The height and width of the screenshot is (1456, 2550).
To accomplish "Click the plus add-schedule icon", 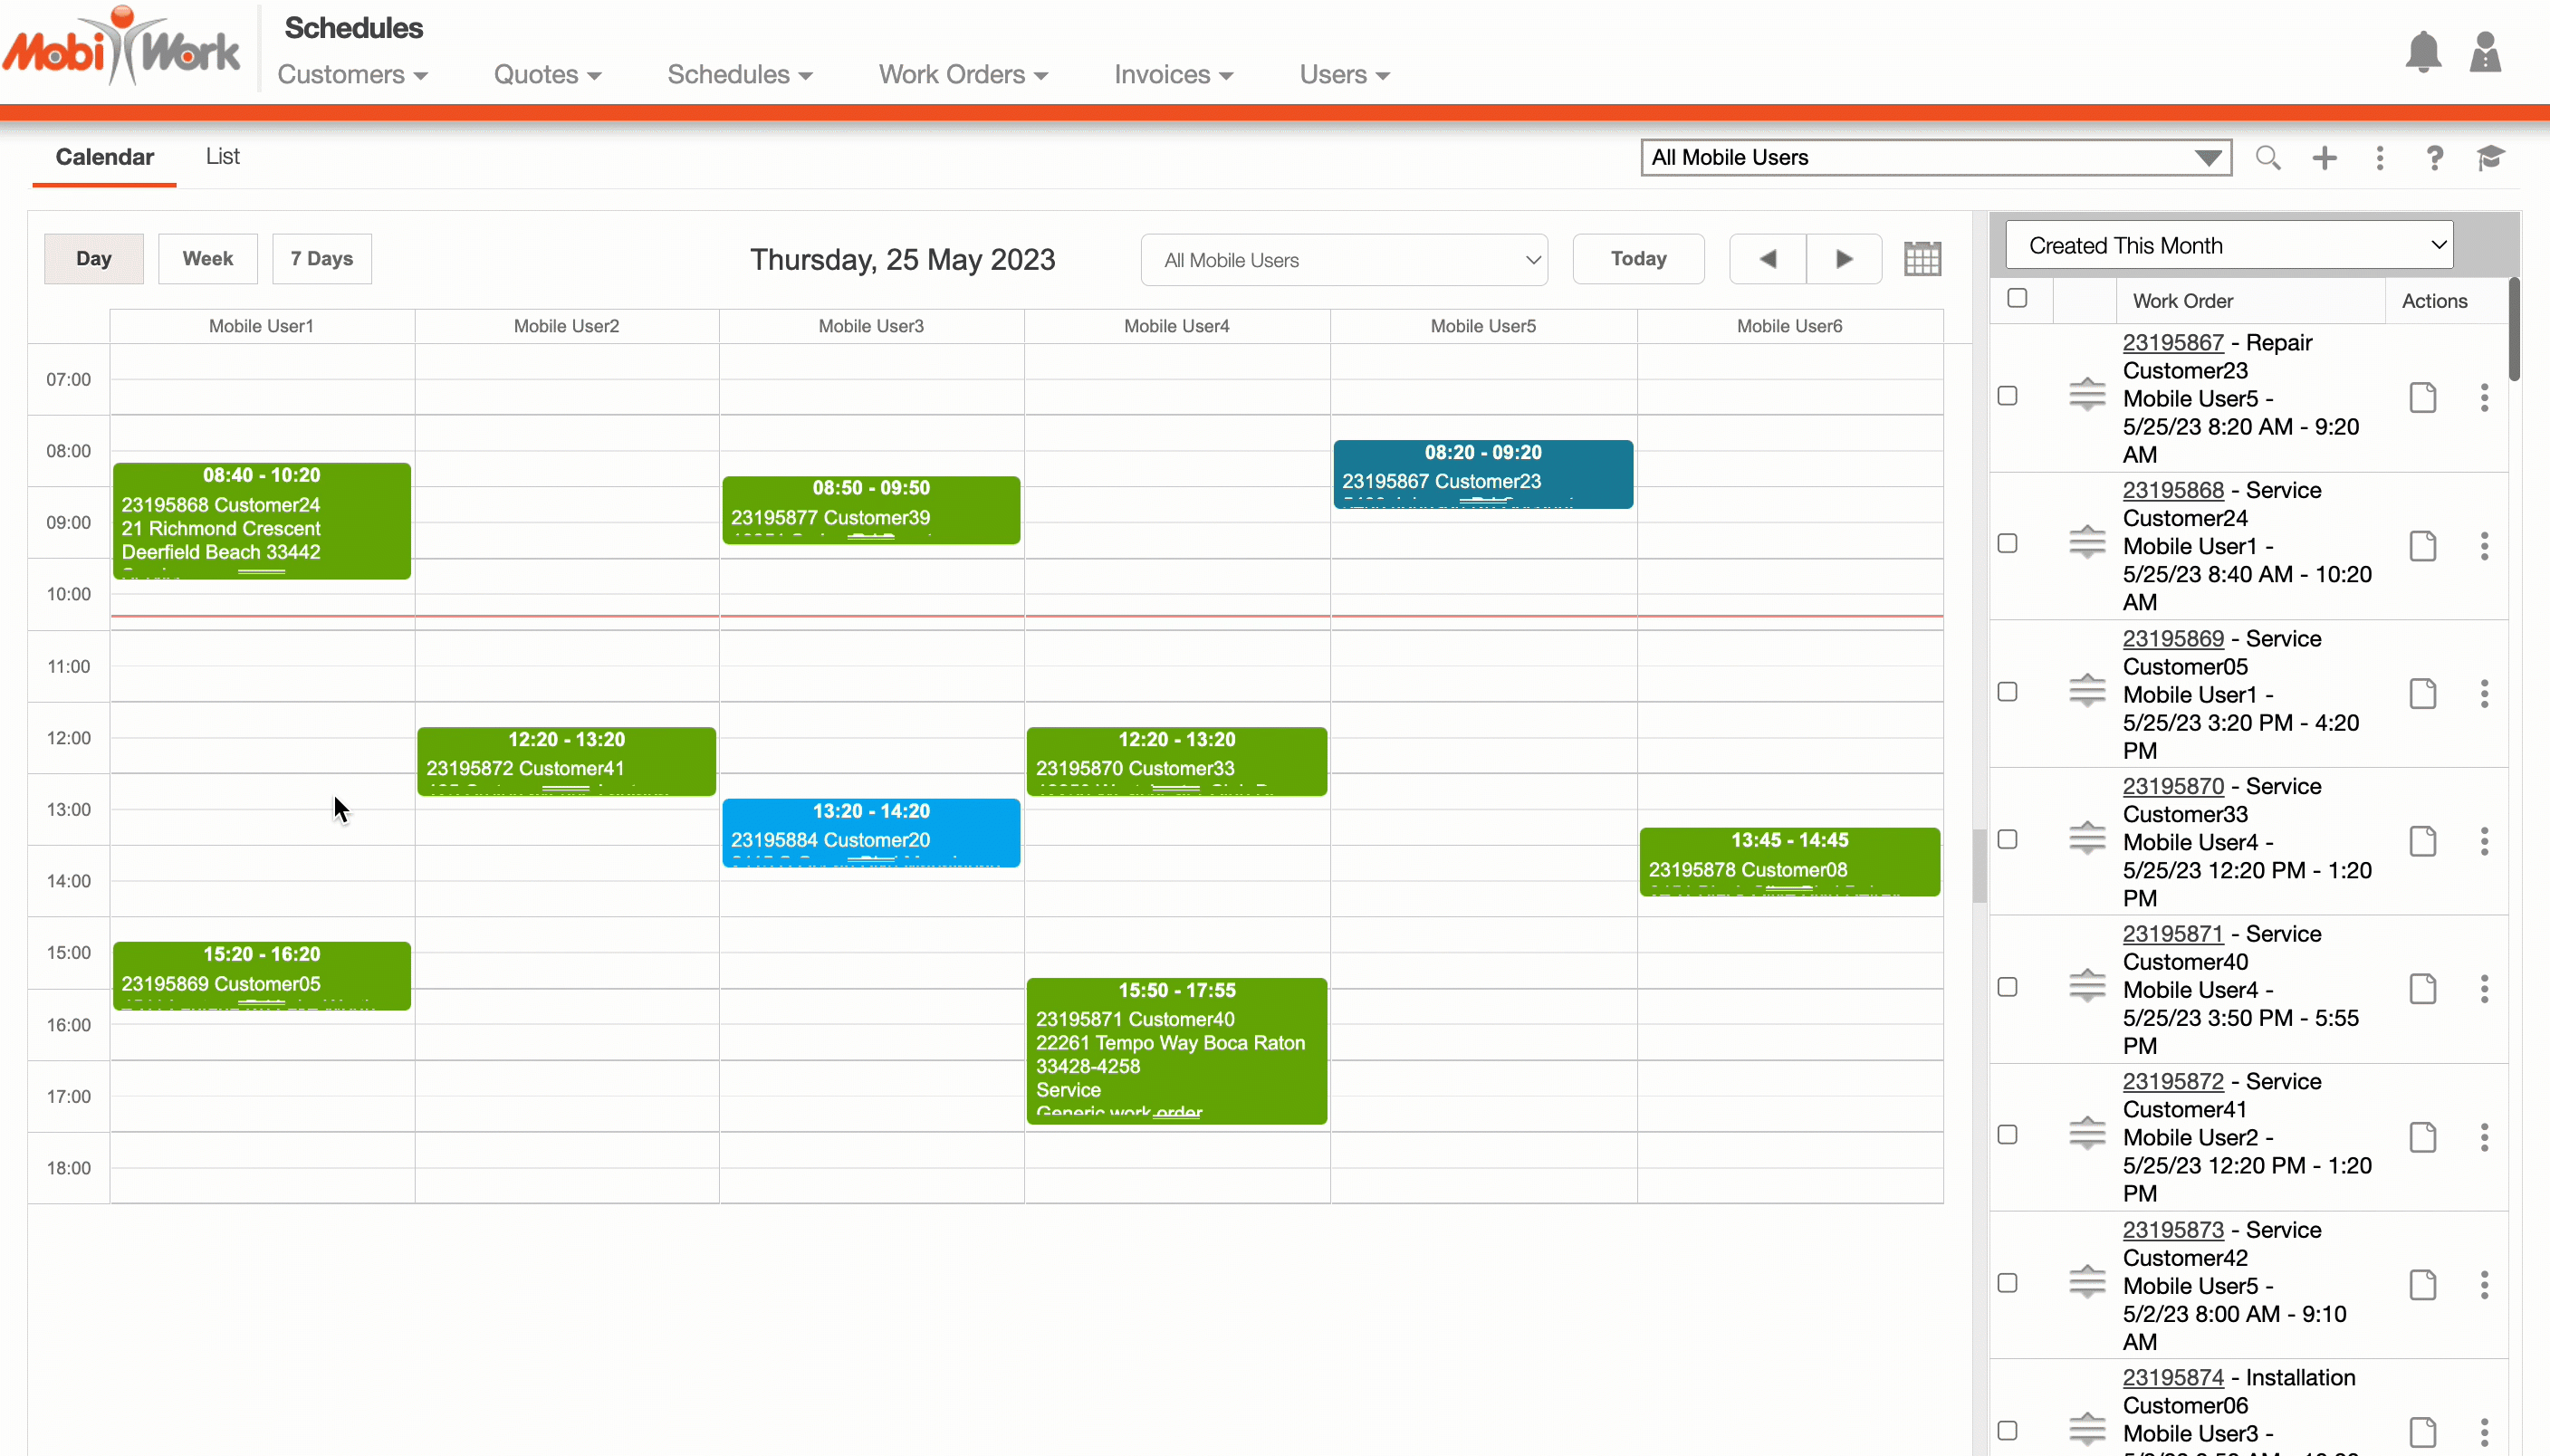I will point(2324,158).
